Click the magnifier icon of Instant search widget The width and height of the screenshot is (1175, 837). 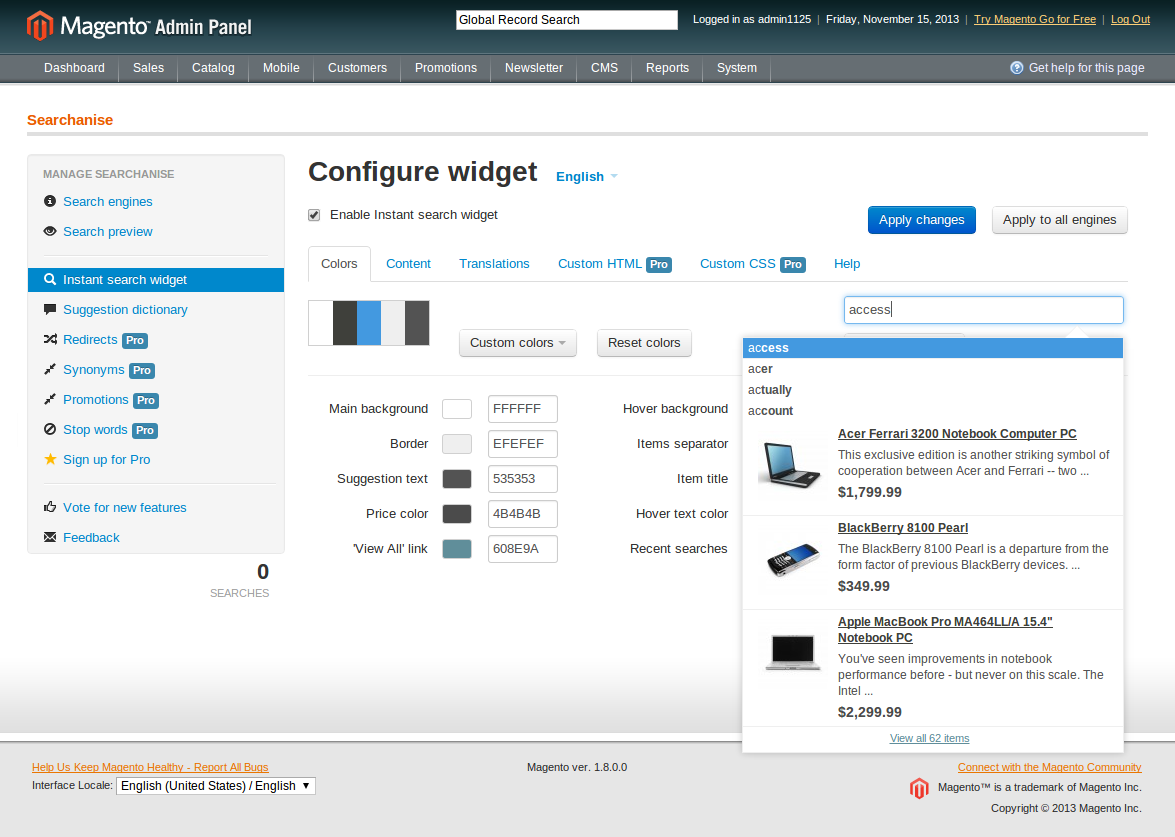click(50, 279)
